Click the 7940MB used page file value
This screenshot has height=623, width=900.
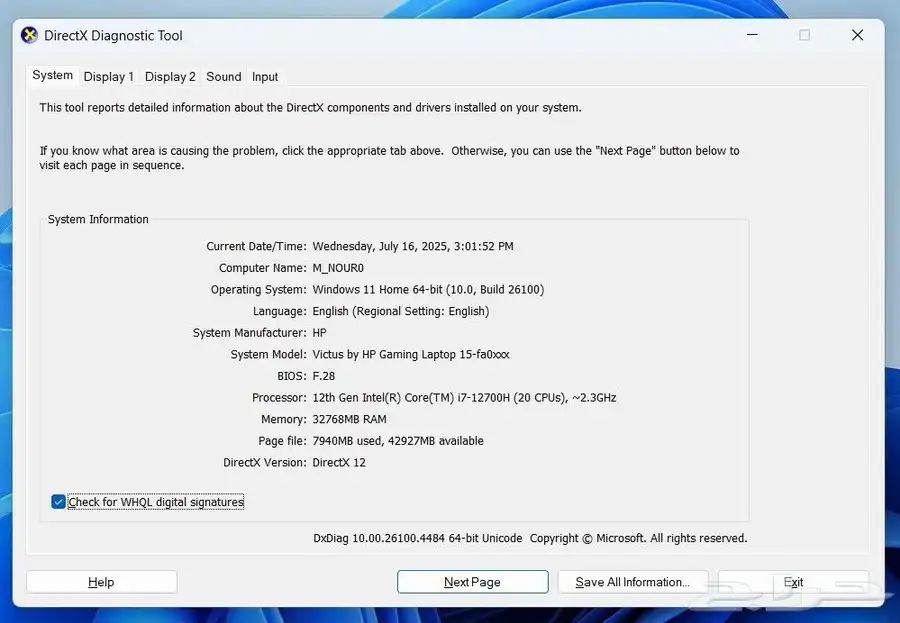coord(398,441)
